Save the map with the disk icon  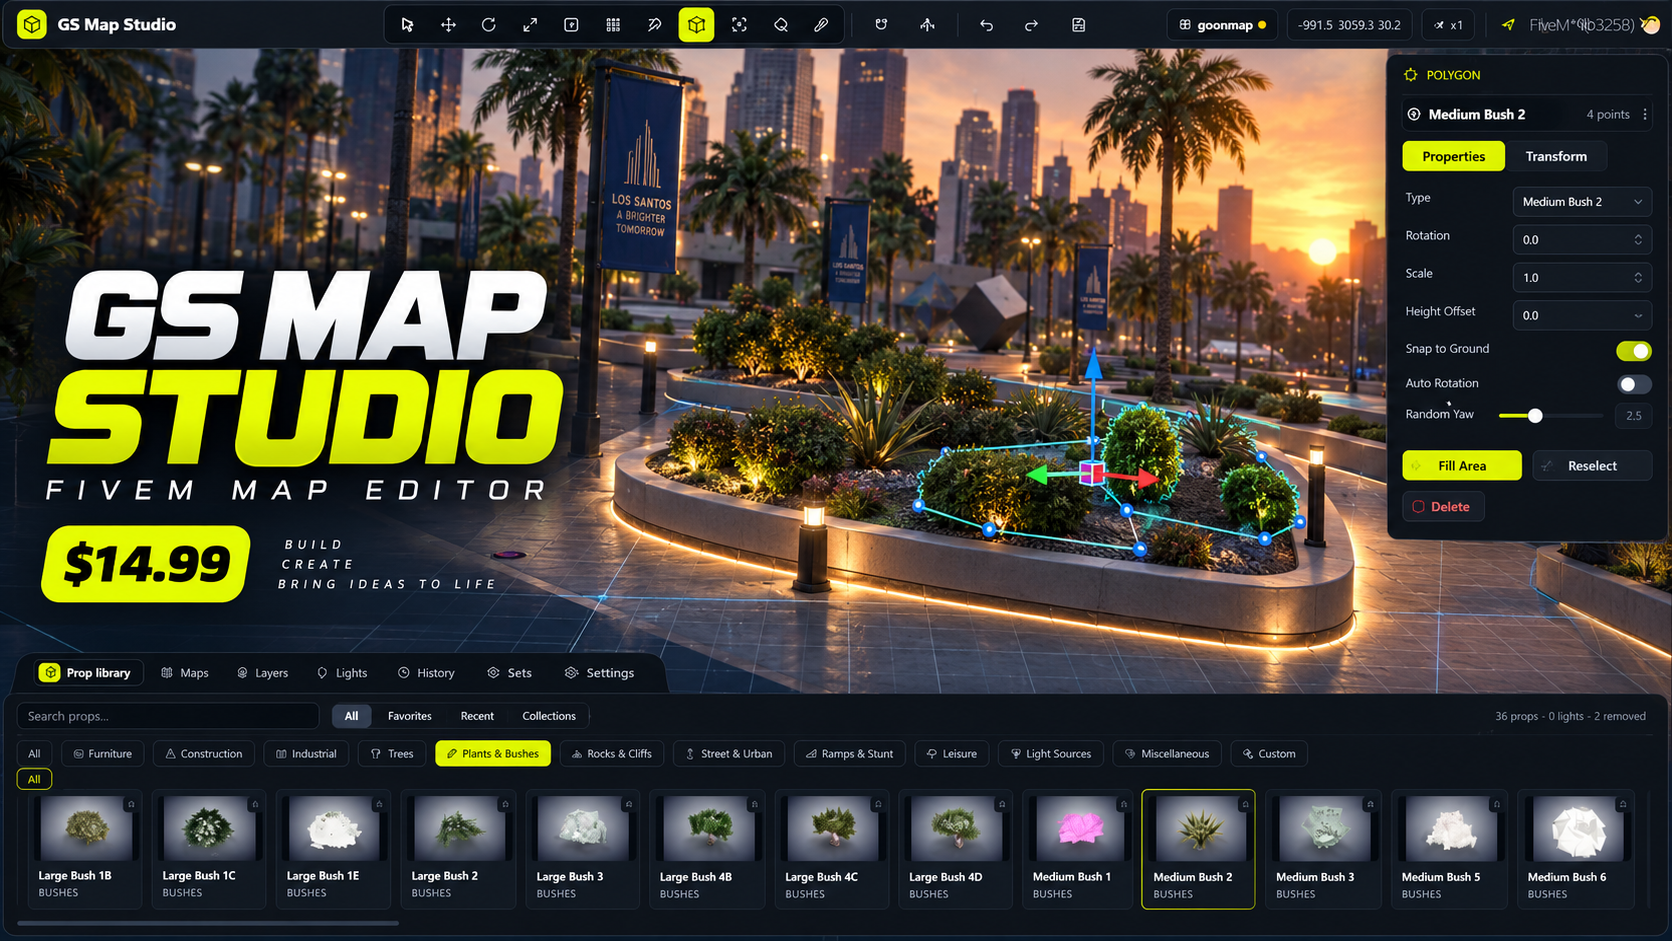1078,25
